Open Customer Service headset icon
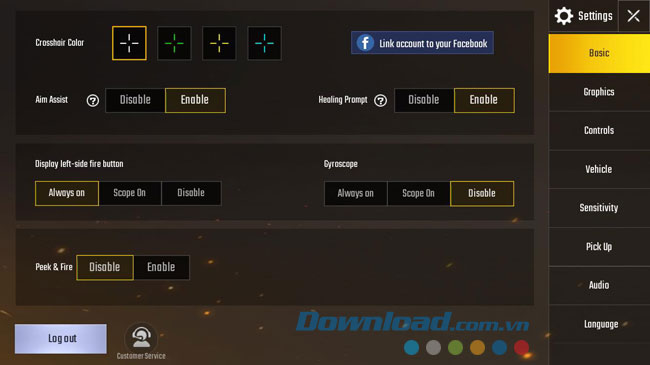Image resolution: width=650 pixels, height=365 pixels. coord(141,338)
